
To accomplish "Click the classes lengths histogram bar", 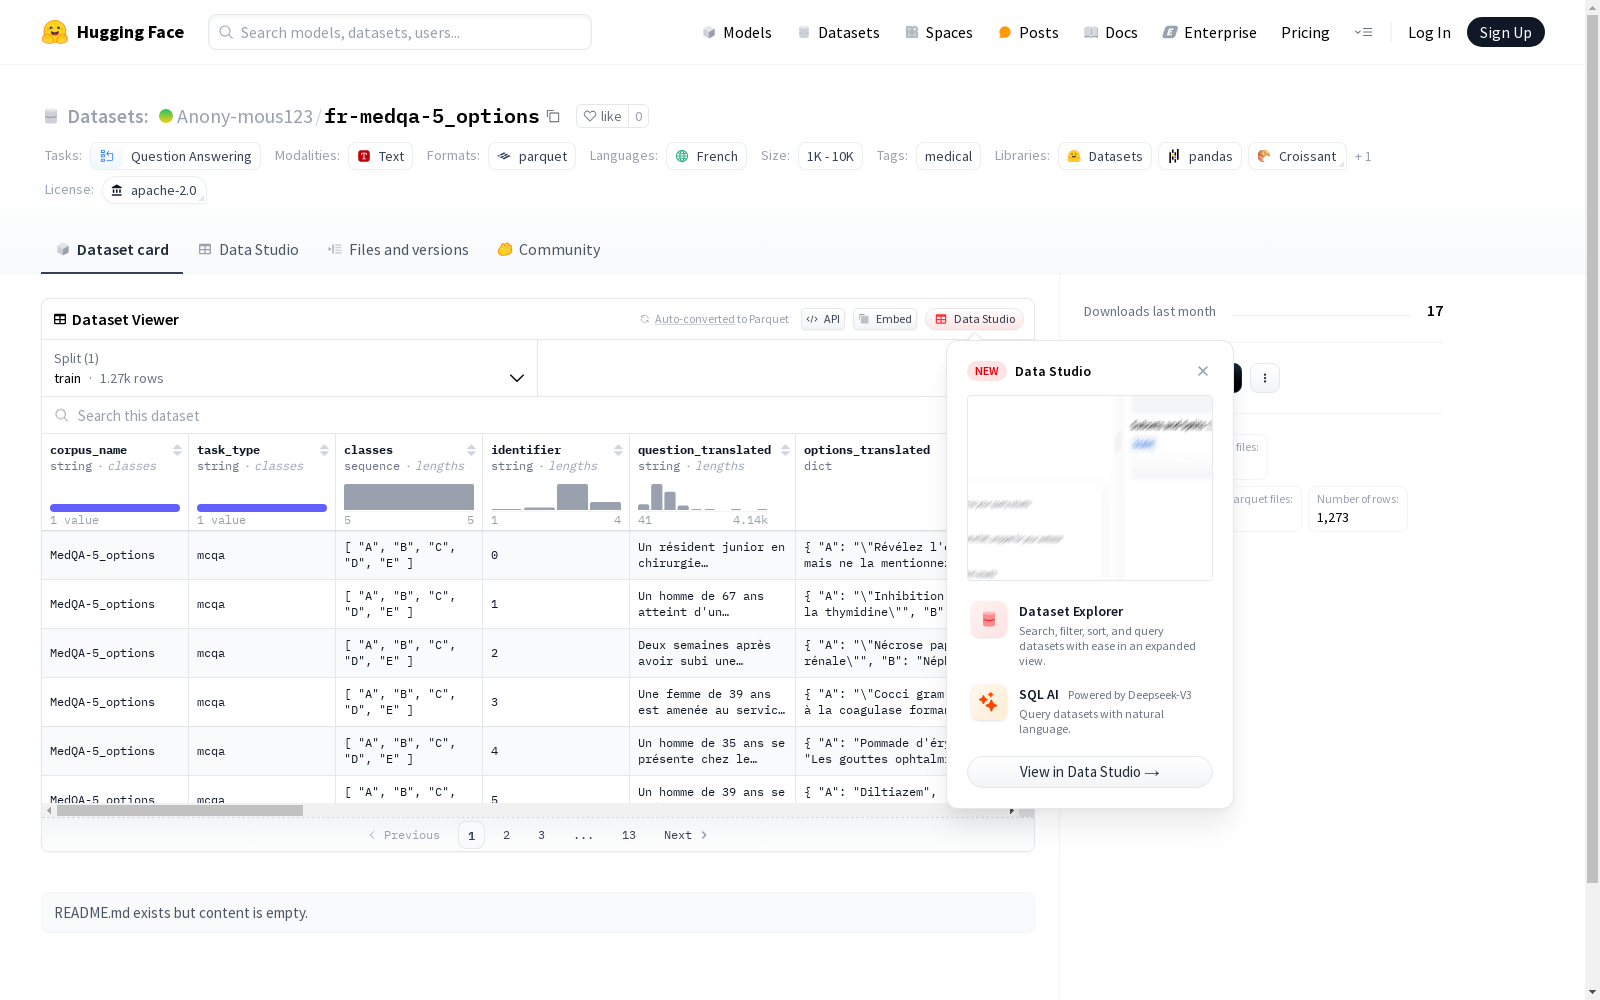I will 409,497.
